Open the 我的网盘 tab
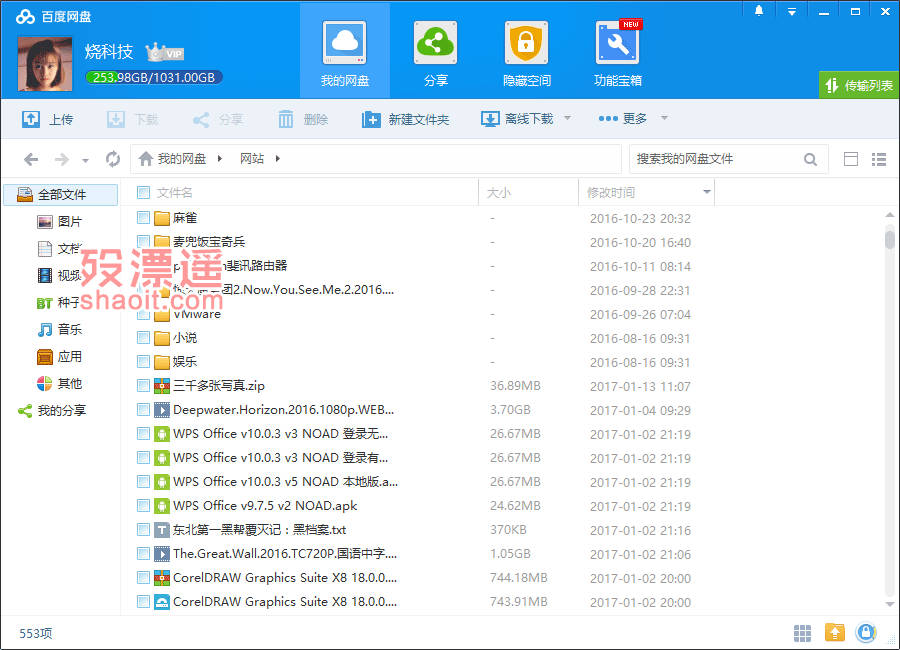Image resolution: width=900 pixels, height=650 pixels. [x=344, y=52]
